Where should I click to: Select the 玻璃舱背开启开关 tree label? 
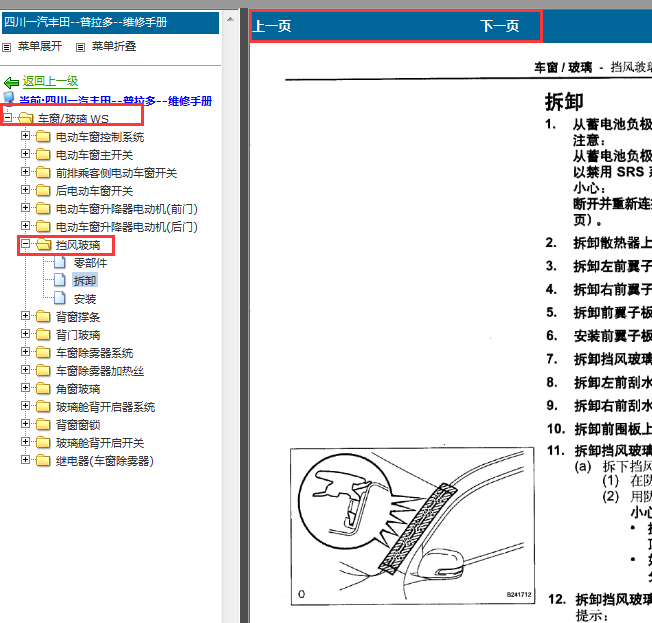pyautogui.click(x=100, y=443)
